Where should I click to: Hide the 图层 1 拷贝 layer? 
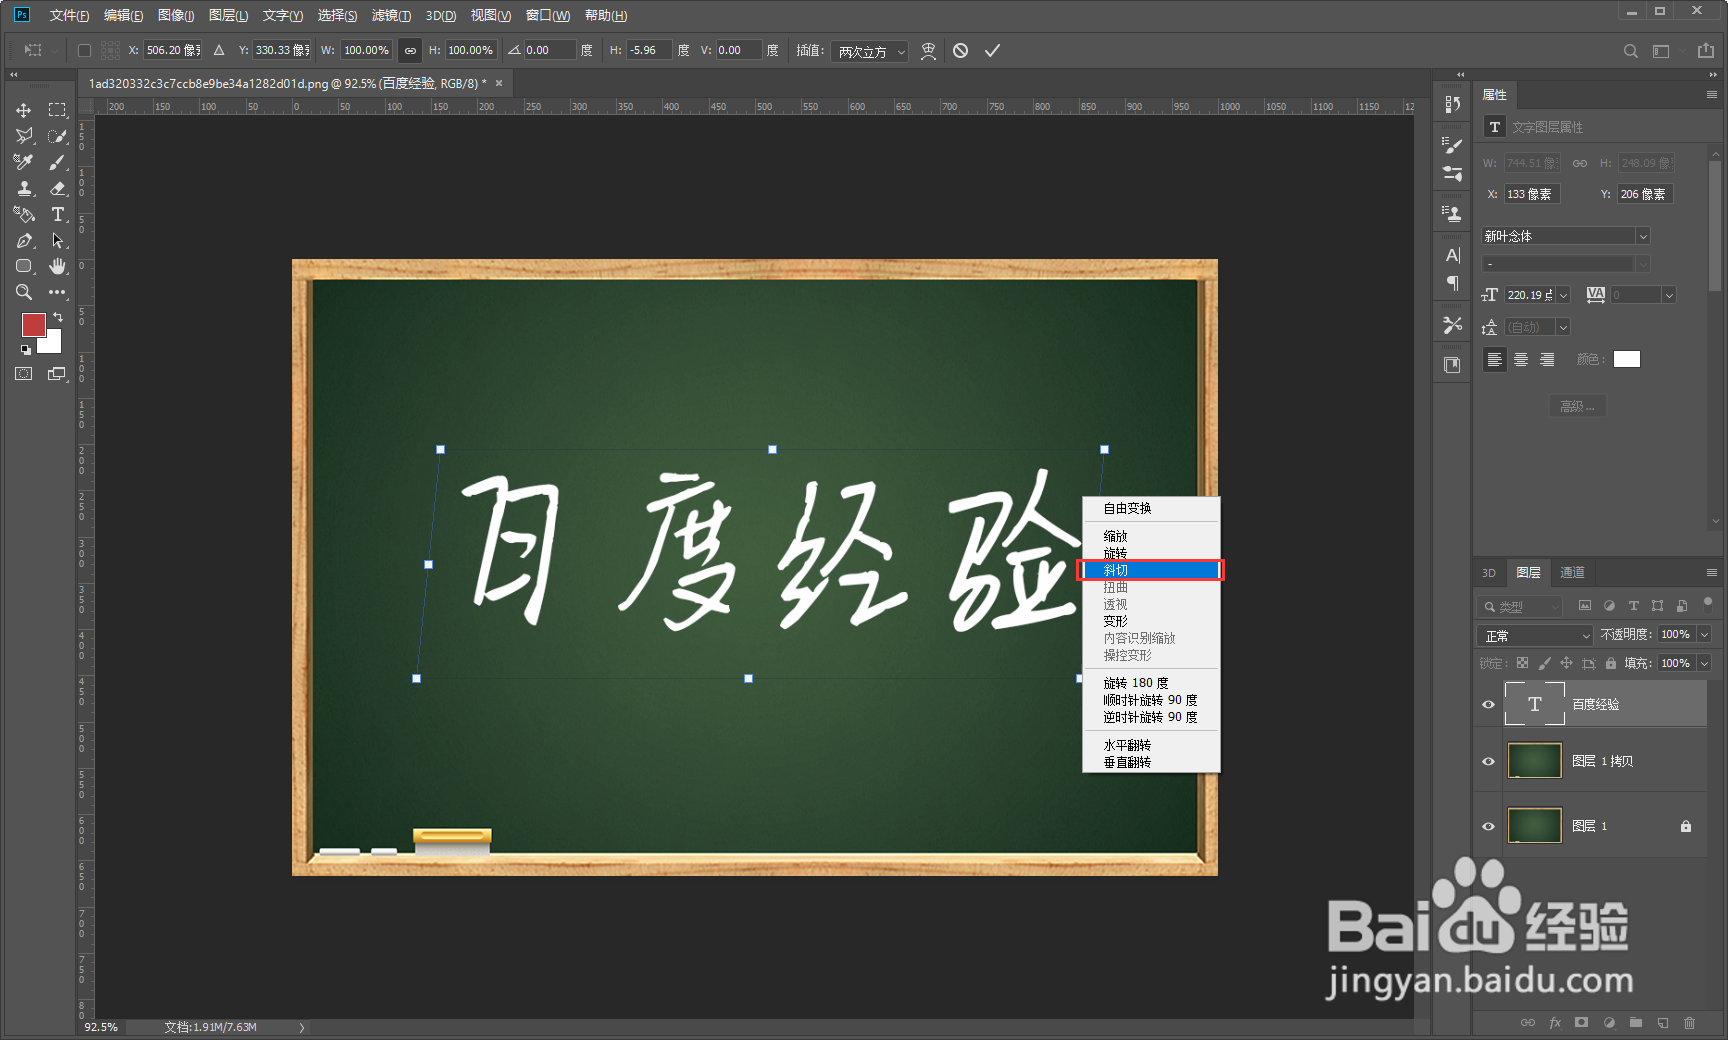(1488, 760)
